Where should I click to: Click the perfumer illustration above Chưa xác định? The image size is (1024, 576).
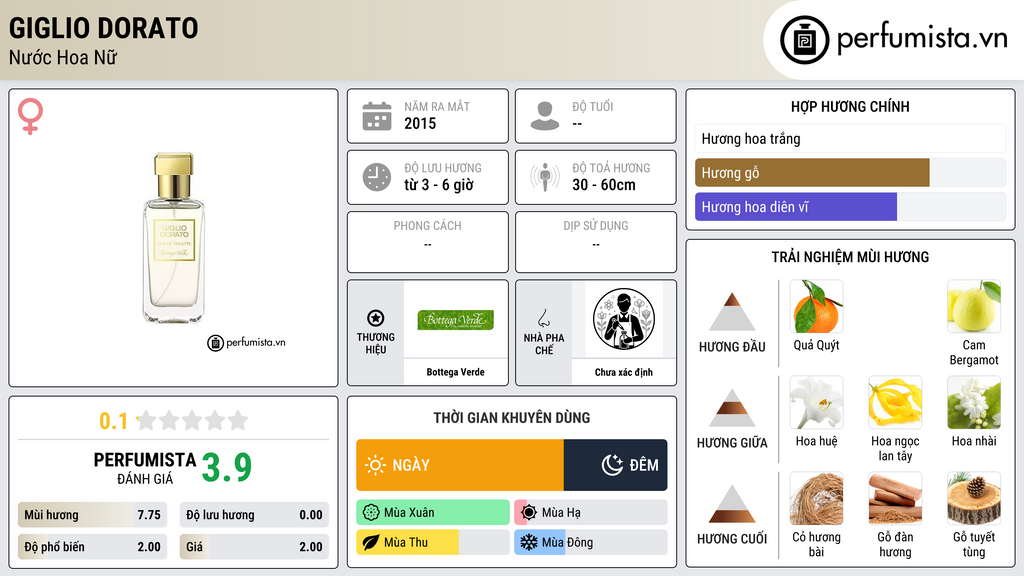coord(624,319)
